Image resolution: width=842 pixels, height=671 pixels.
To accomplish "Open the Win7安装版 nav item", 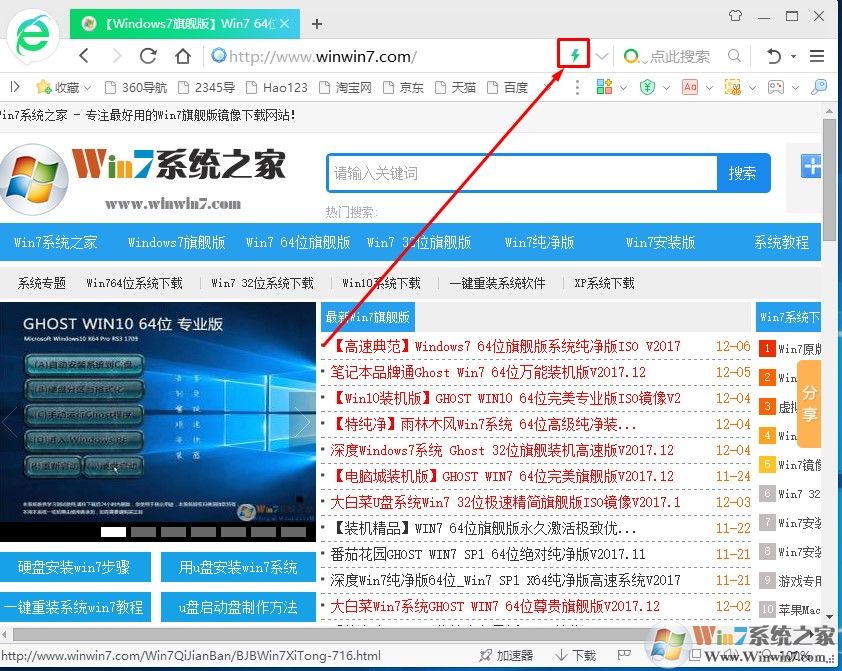I will tap(660, 243).
